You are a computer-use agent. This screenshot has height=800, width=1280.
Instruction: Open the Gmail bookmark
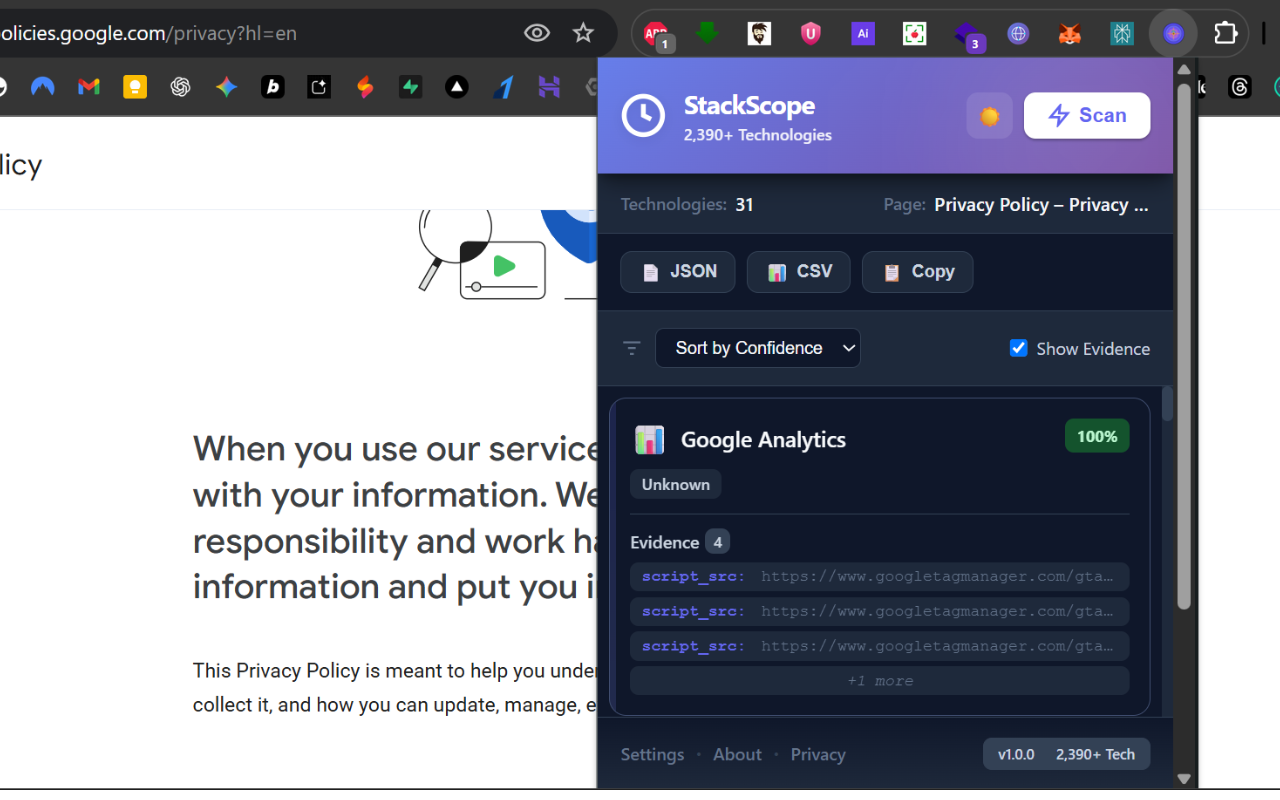89,87
